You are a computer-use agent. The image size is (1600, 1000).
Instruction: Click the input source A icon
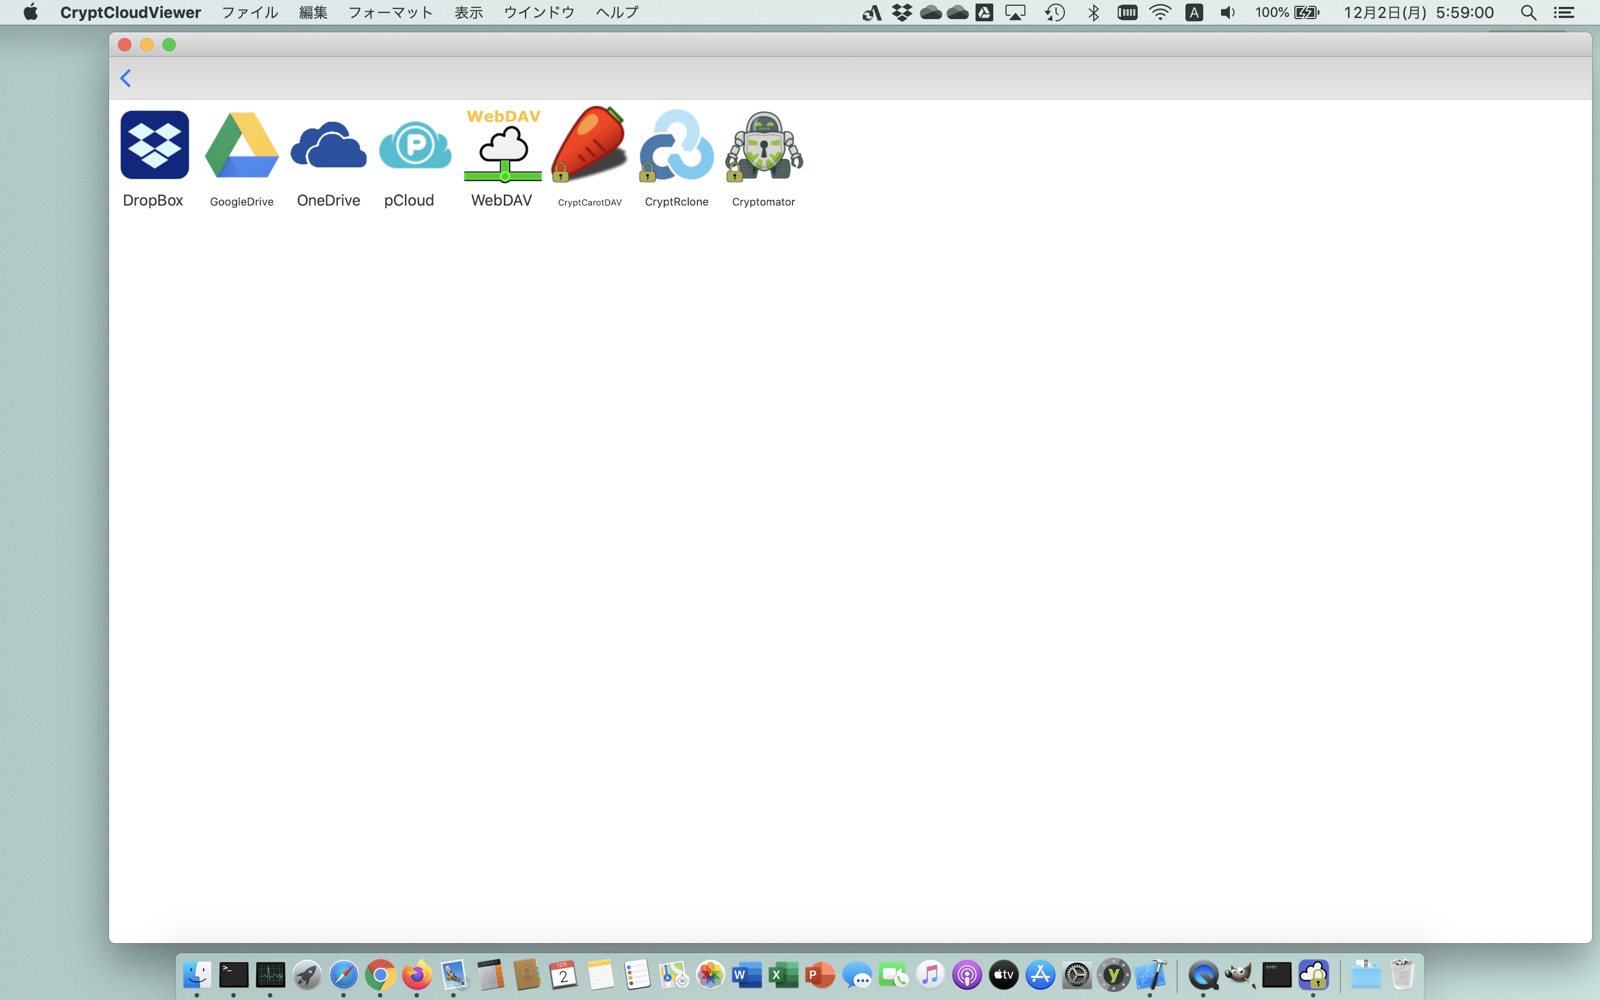1194,12
